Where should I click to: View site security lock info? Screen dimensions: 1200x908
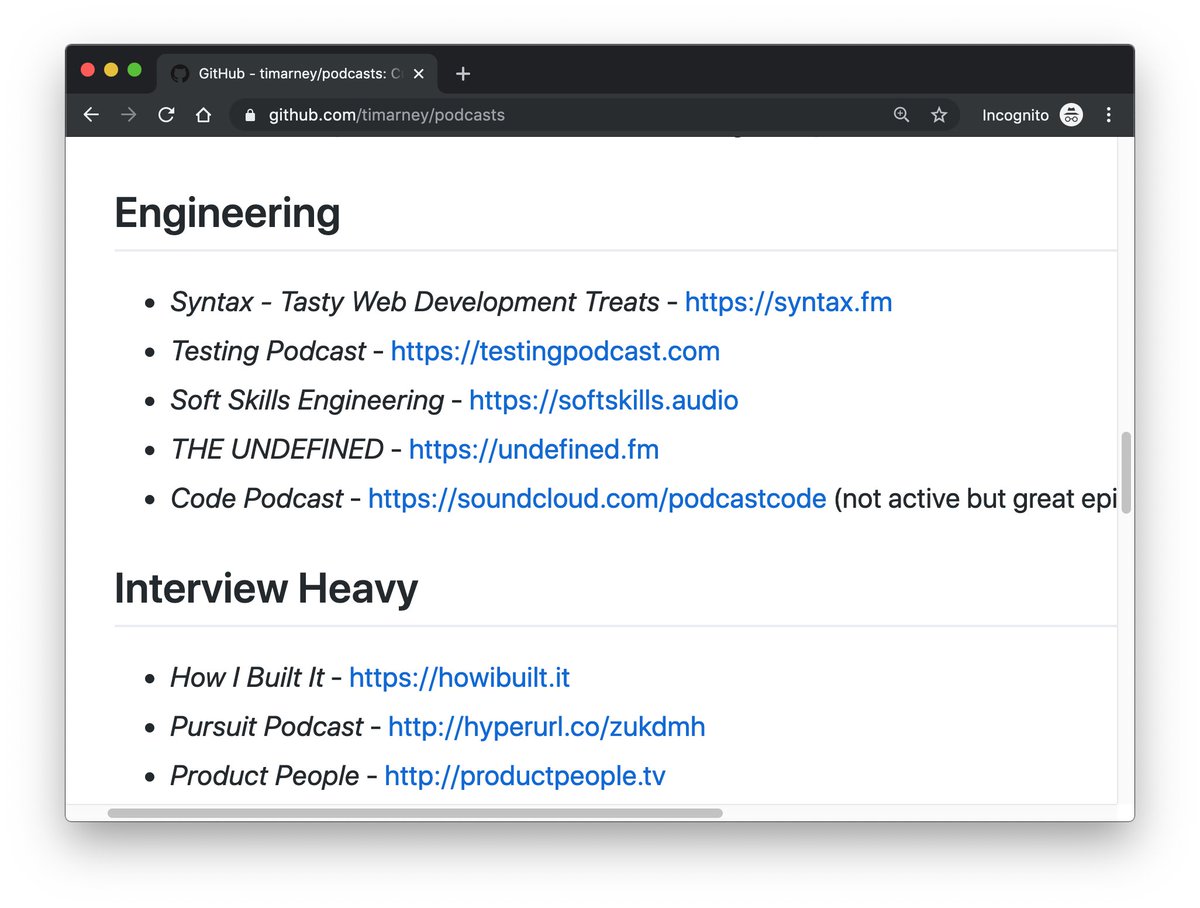click(250, 115)
